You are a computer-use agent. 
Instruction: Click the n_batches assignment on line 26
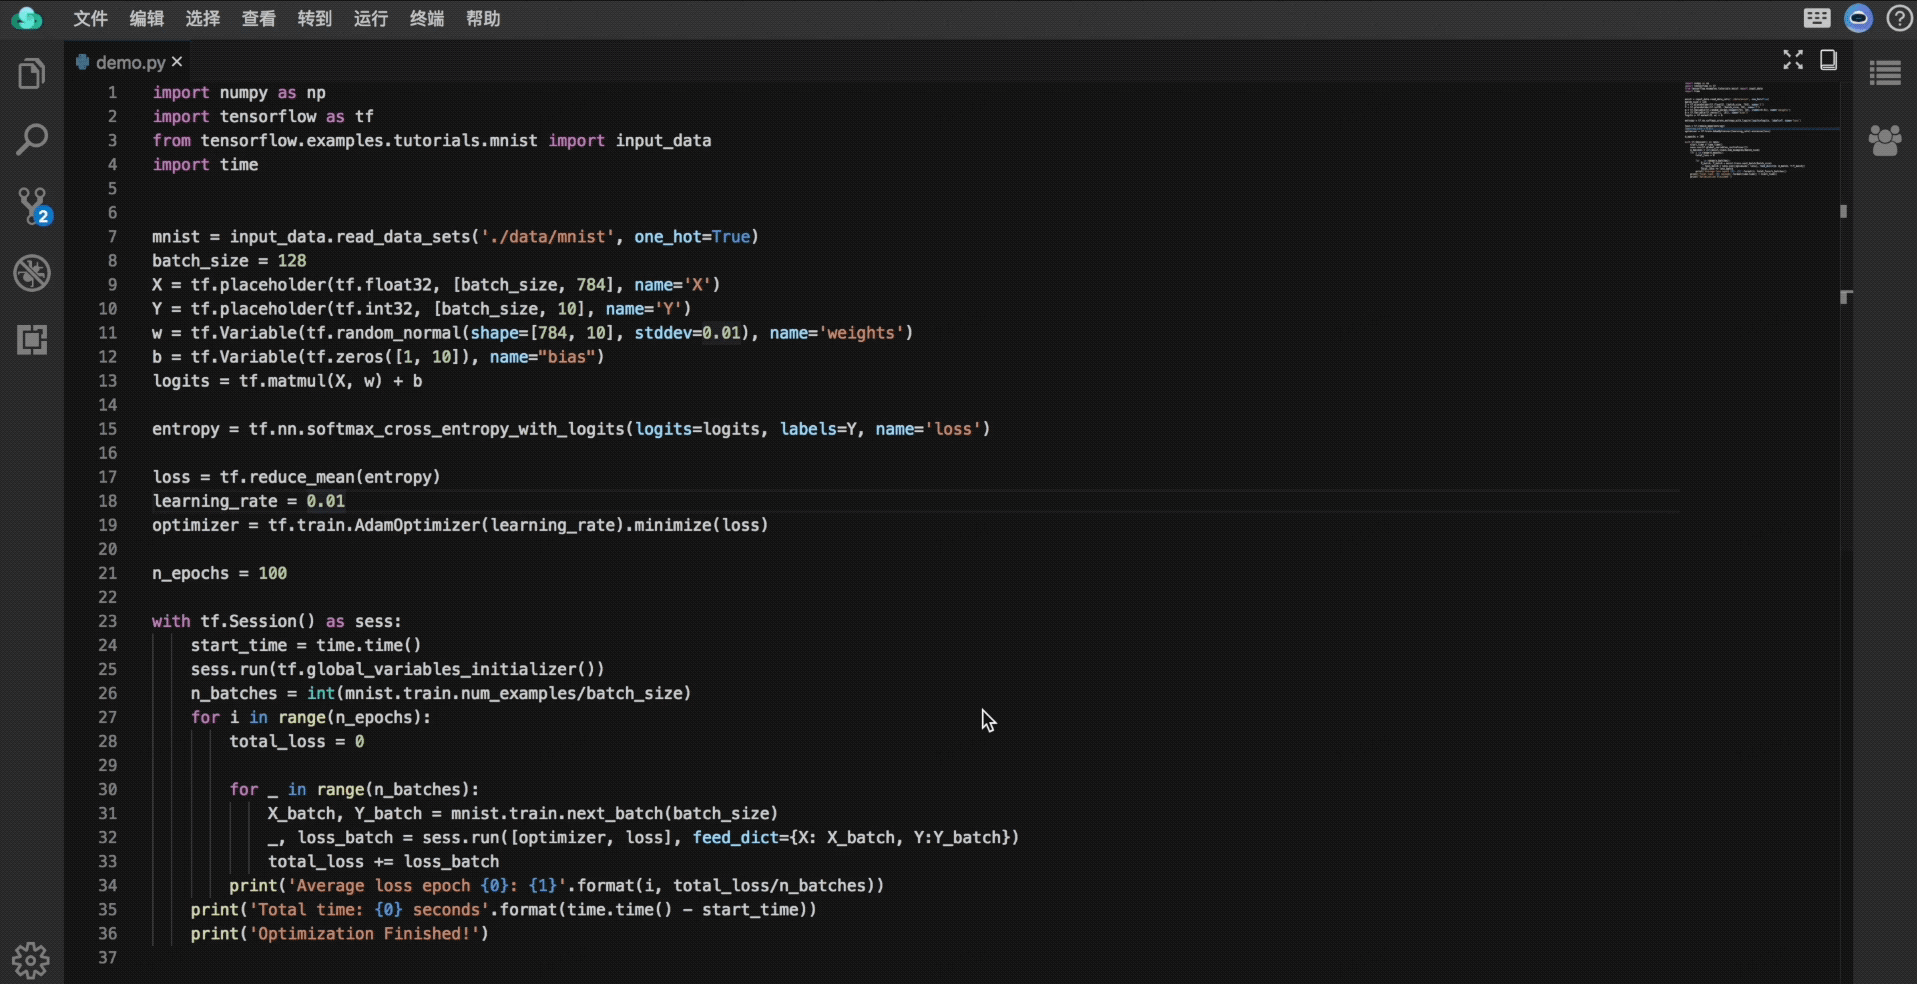pos(441,693)
